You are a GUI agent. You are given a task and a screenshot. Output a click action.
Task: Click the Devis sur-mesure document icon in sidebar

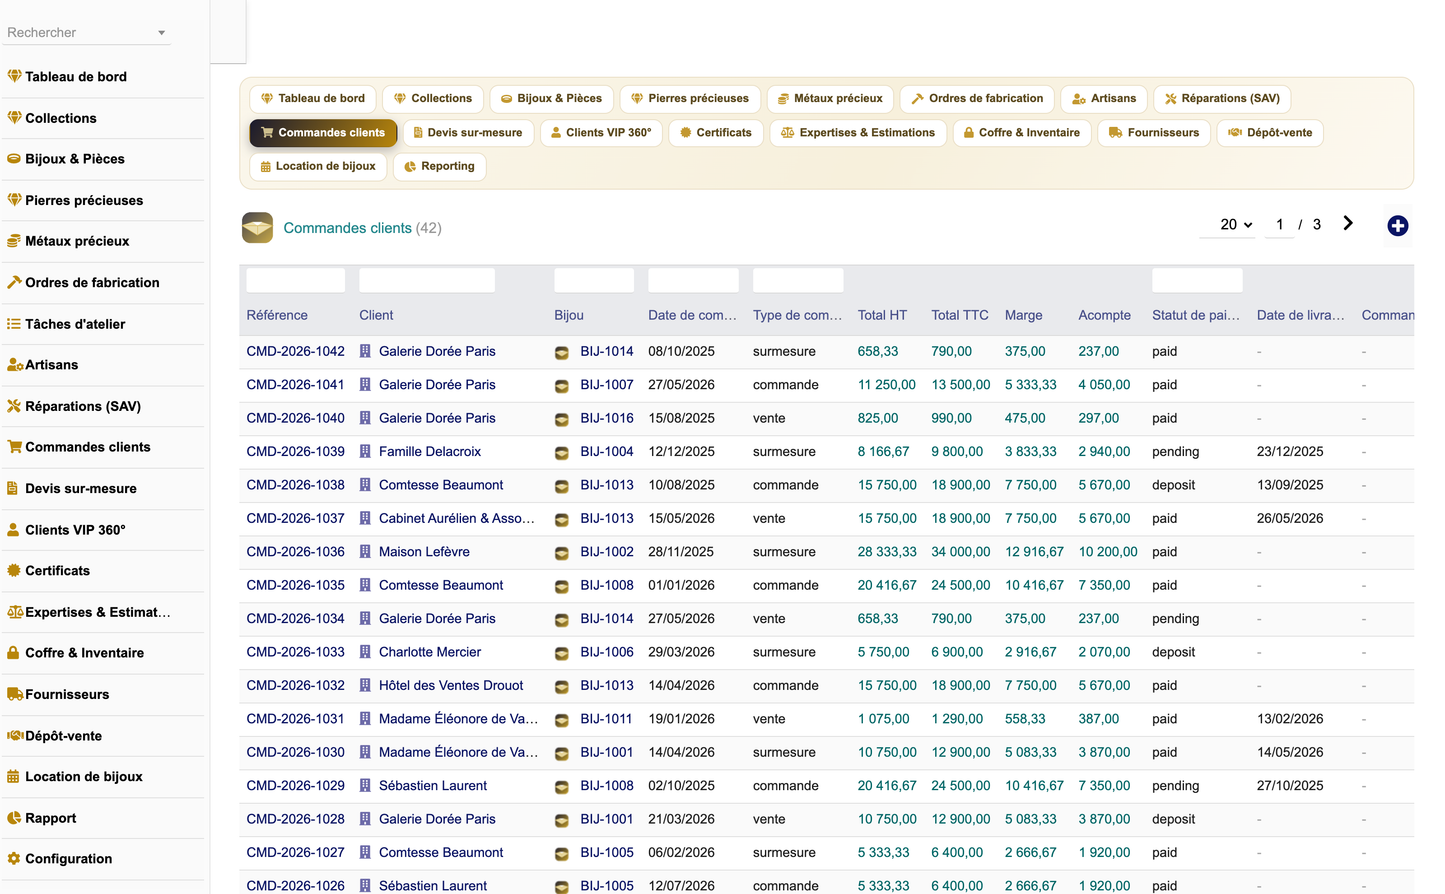[x=13, y=488]
